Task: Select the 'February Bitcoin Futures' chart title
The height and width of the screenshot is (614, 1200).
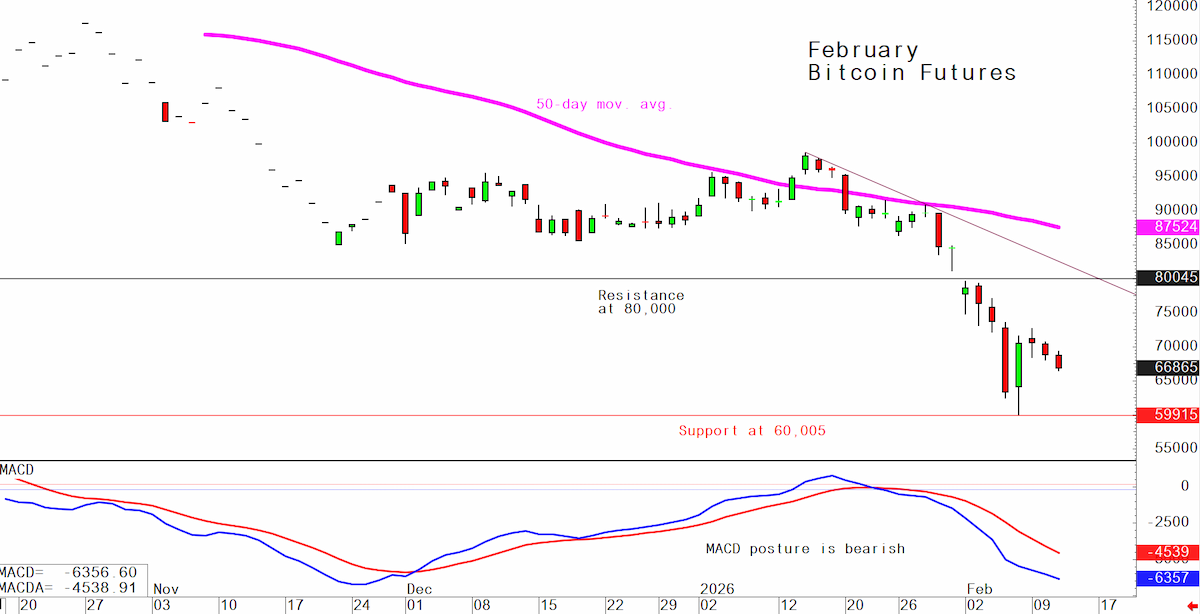Action: coord(911,61)
